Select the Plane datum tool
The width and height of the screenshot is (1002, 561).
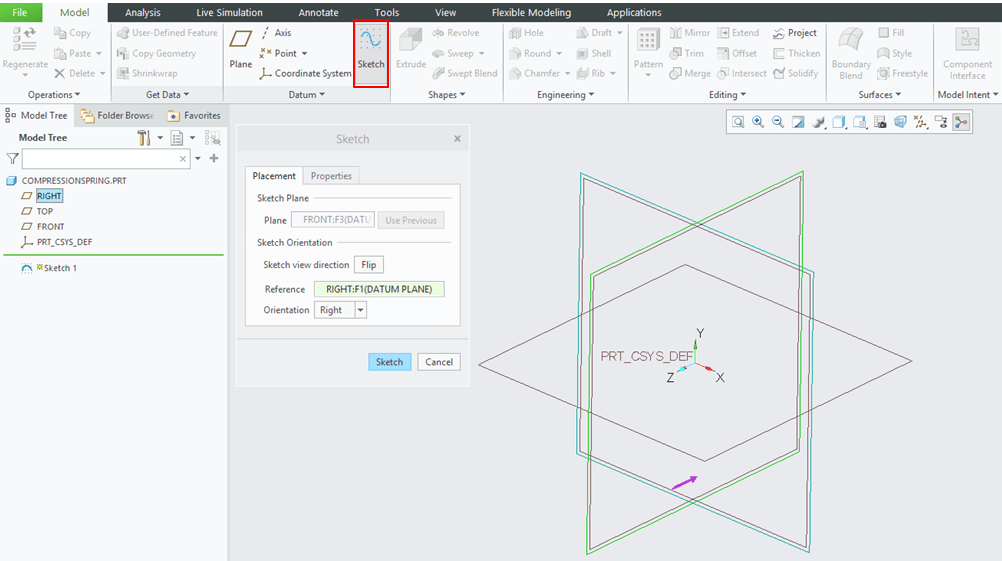click(241, 49)
